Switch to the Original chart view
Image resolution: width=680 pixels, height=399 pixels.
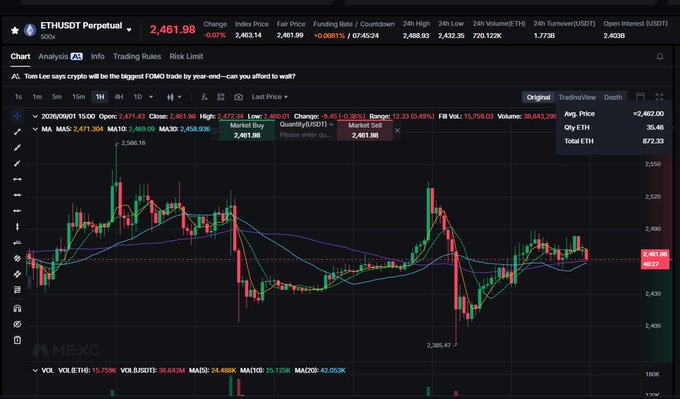click(538, 97)
